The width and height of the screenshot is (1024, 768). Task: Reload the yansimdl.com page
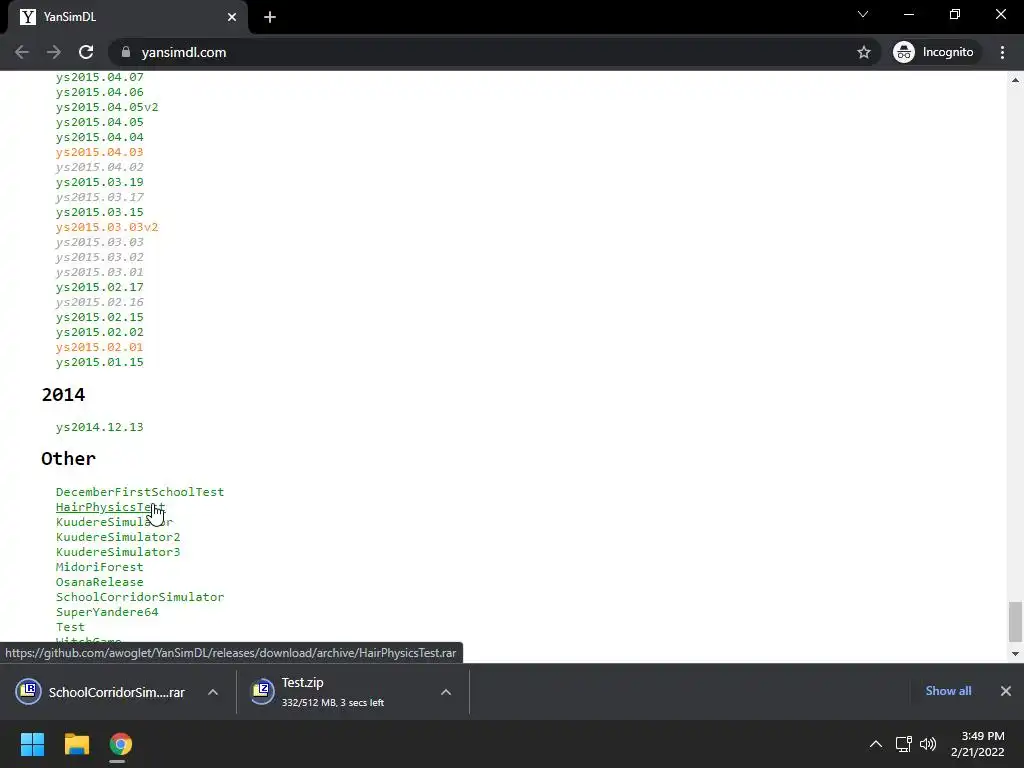click(x=86, y=52)
